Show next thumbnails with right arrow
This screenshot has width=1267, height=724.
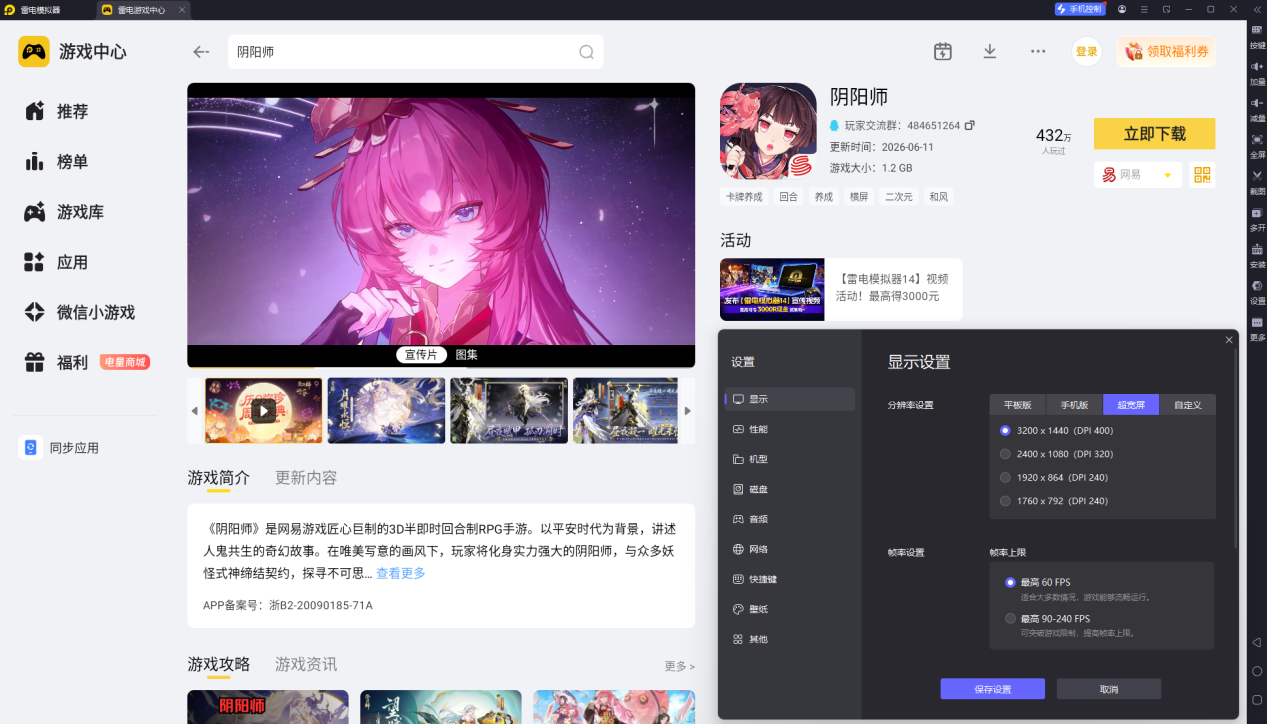click(x=687, y=411)
